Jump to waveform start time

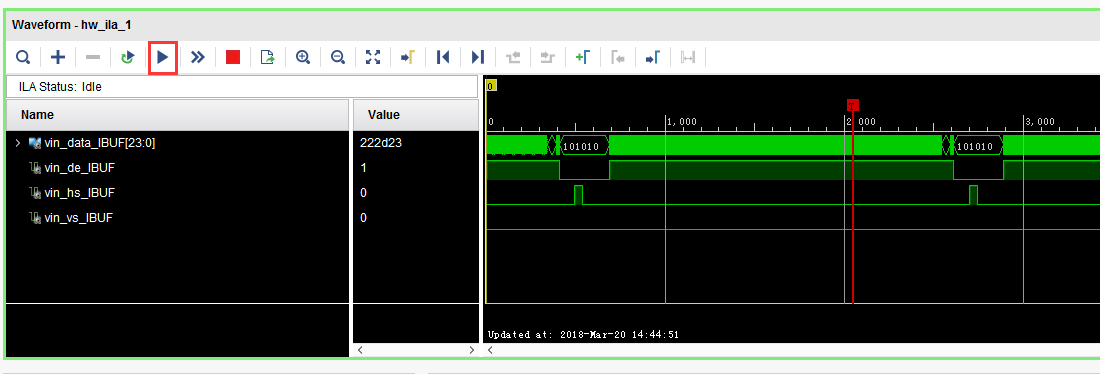point(443,58)
